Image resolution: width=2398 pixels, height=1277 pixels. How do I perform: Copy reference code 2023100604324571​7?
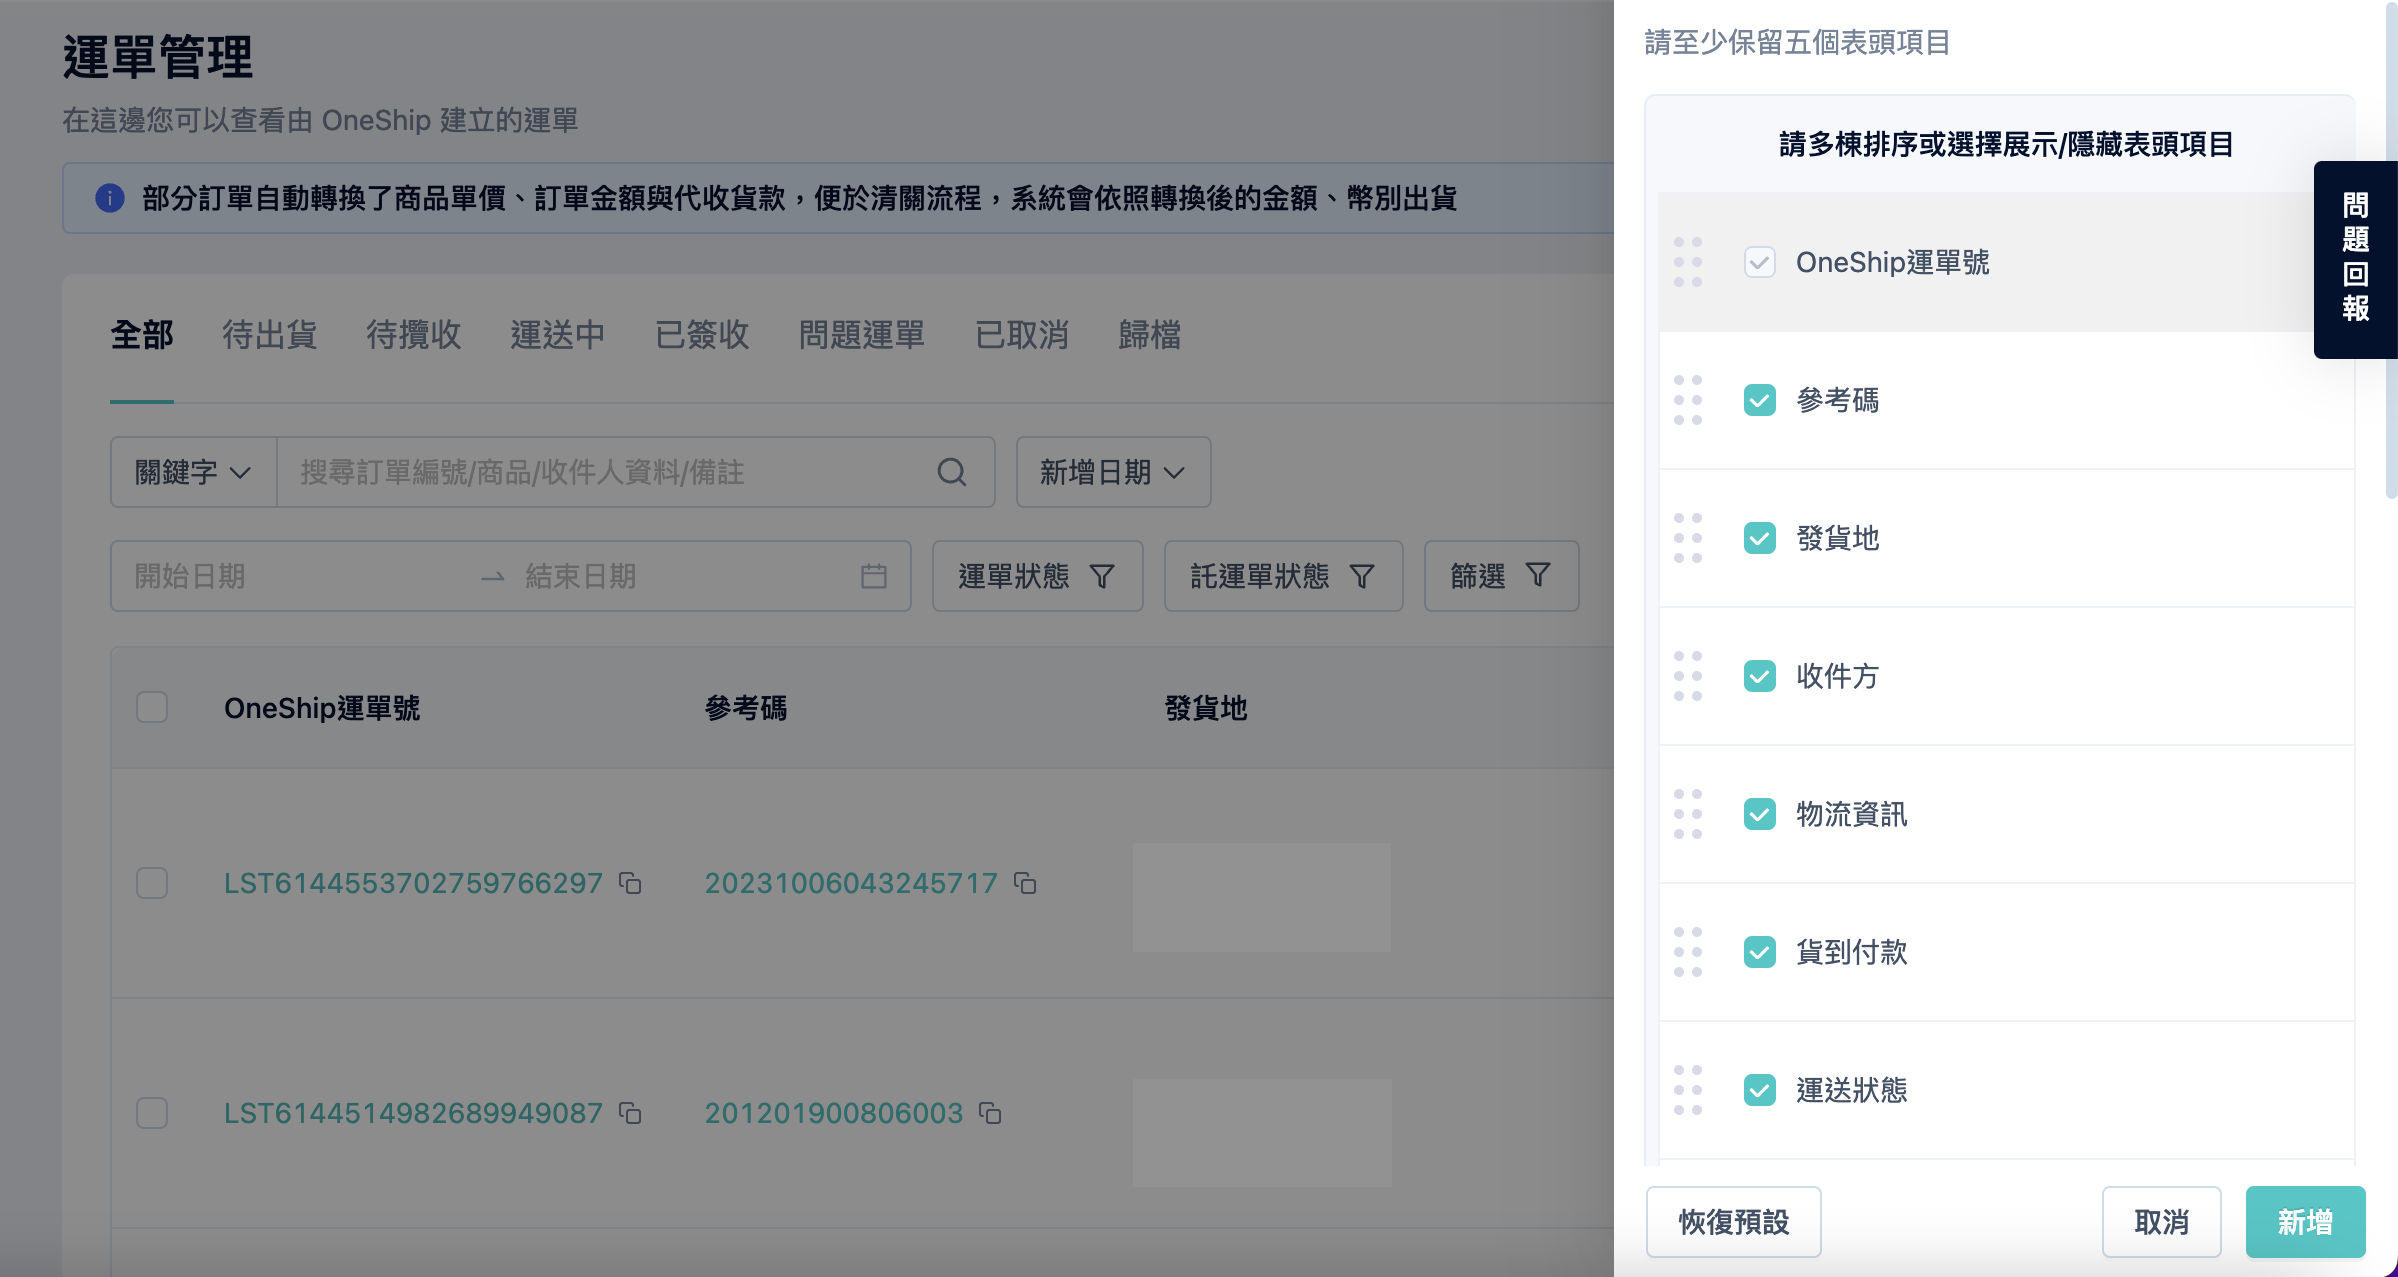(x=1025, y=883)
